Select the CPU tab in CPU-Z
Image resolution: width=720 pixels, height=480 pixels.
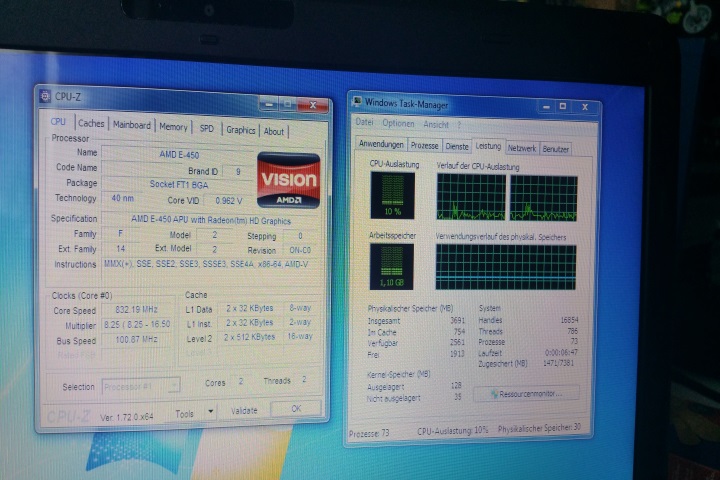58,122
